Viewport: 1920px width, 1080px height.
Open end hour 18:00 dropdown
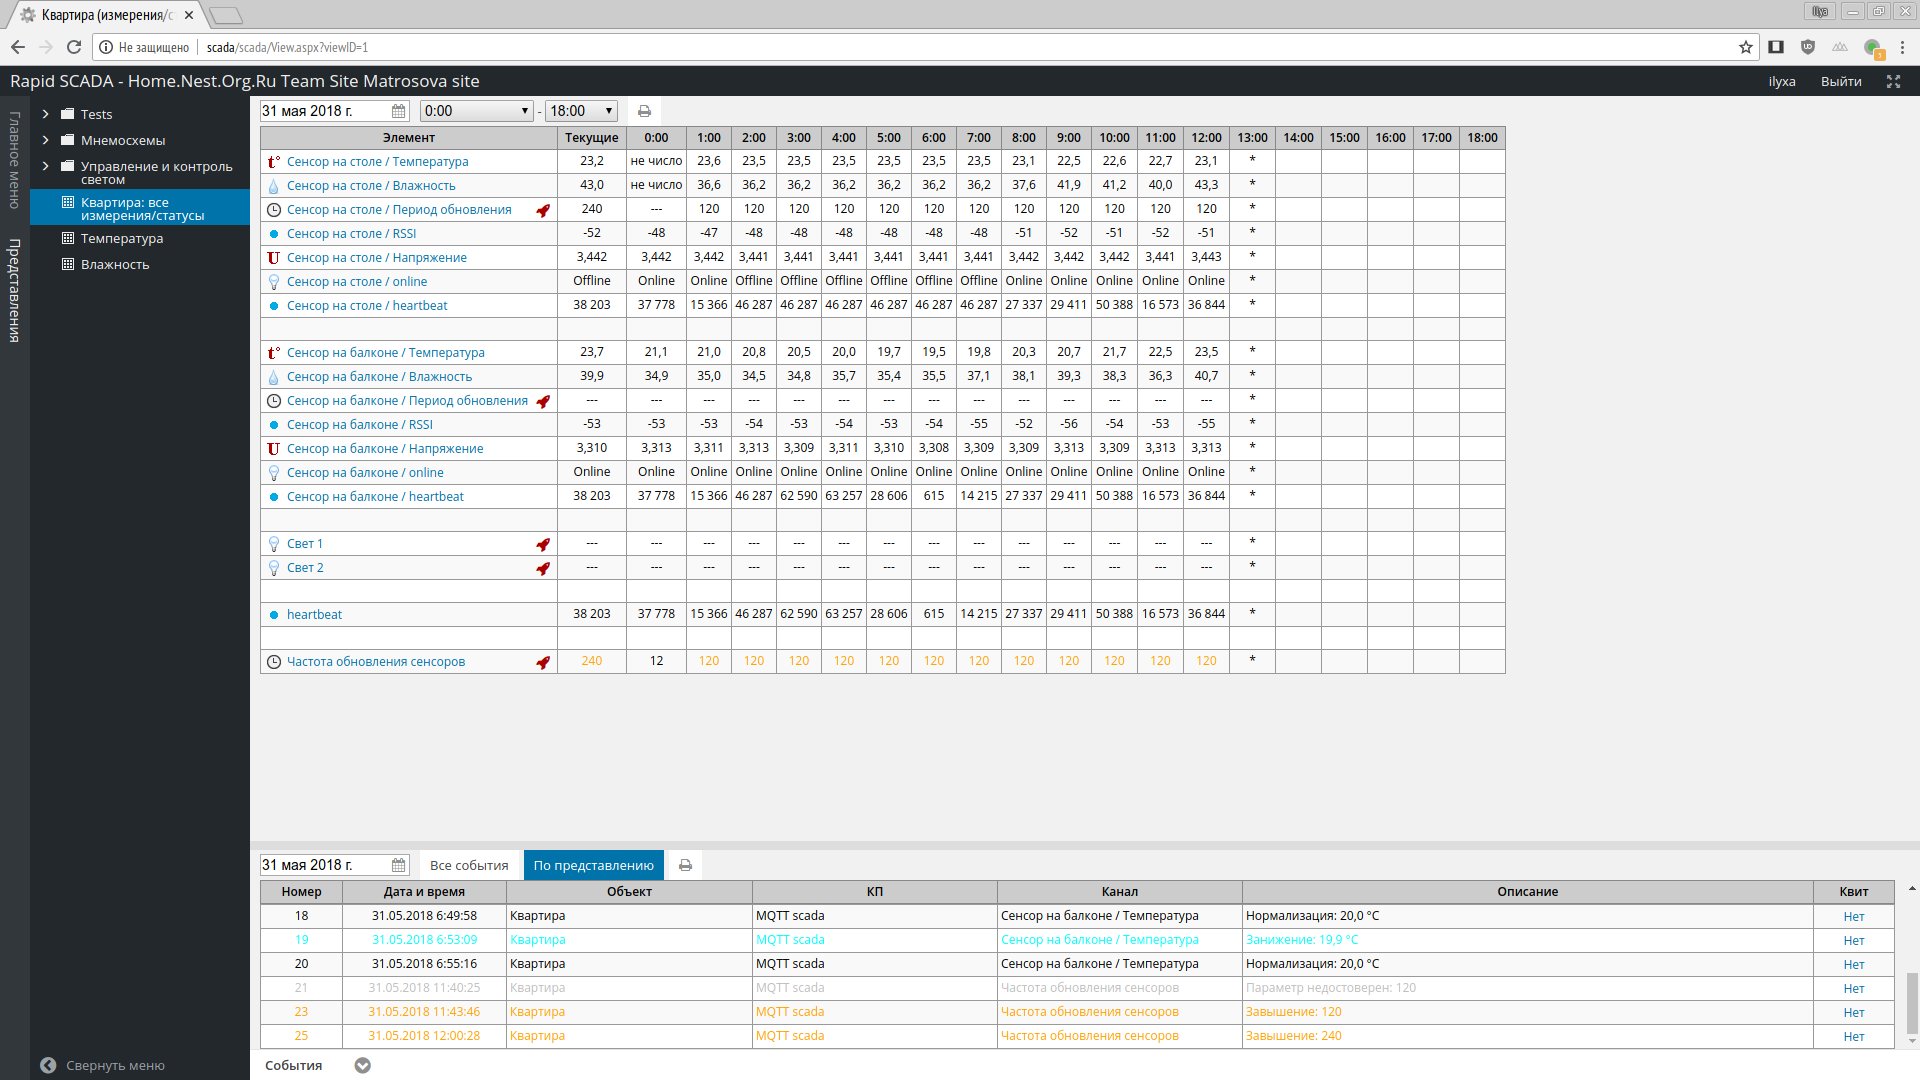(581, 111)
